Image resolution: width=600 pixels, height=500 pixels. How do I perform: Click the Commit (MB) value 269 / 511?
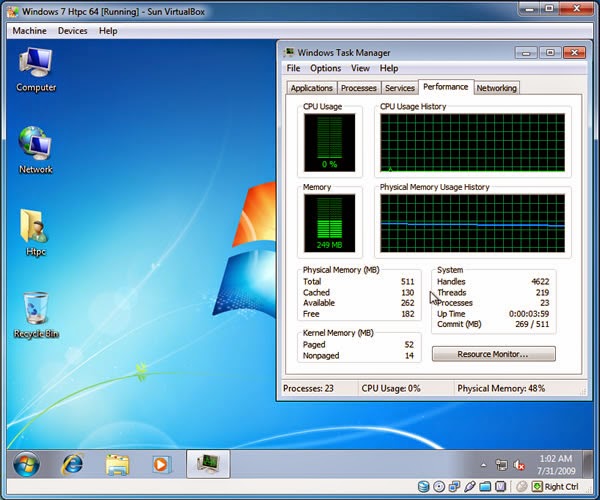coord(532,324)
